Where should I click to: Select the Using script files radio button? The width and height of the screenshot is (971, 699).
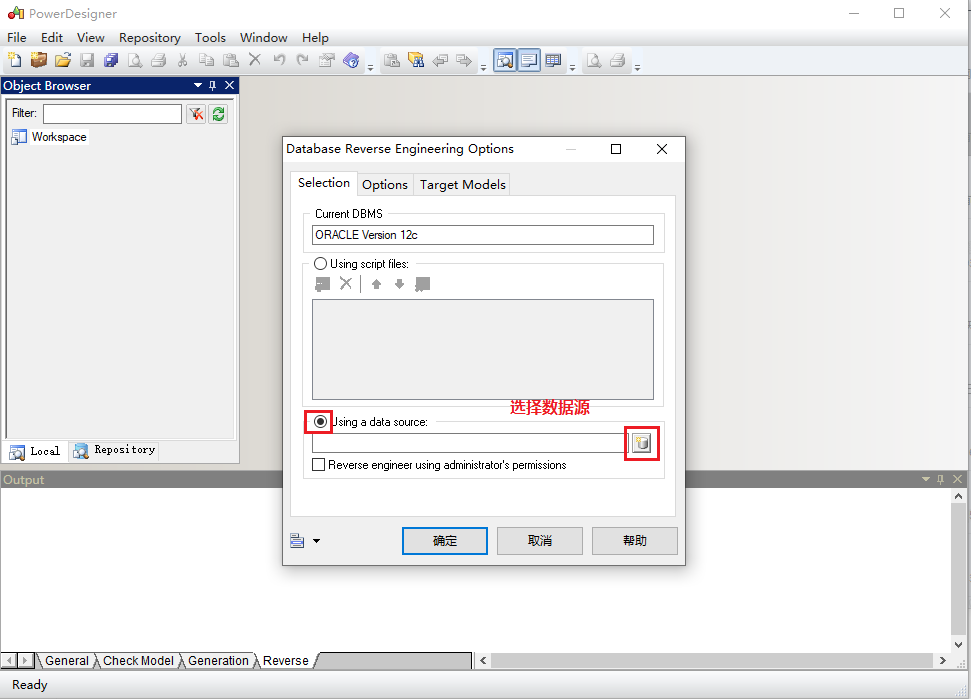[x=320, y=264]
